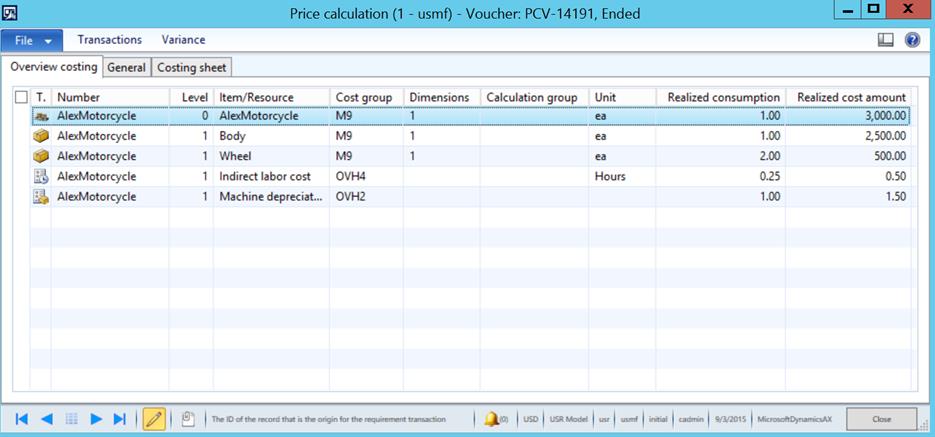Open the Variance menu
The width and height of the screenshot is (935, 437).
183,40
